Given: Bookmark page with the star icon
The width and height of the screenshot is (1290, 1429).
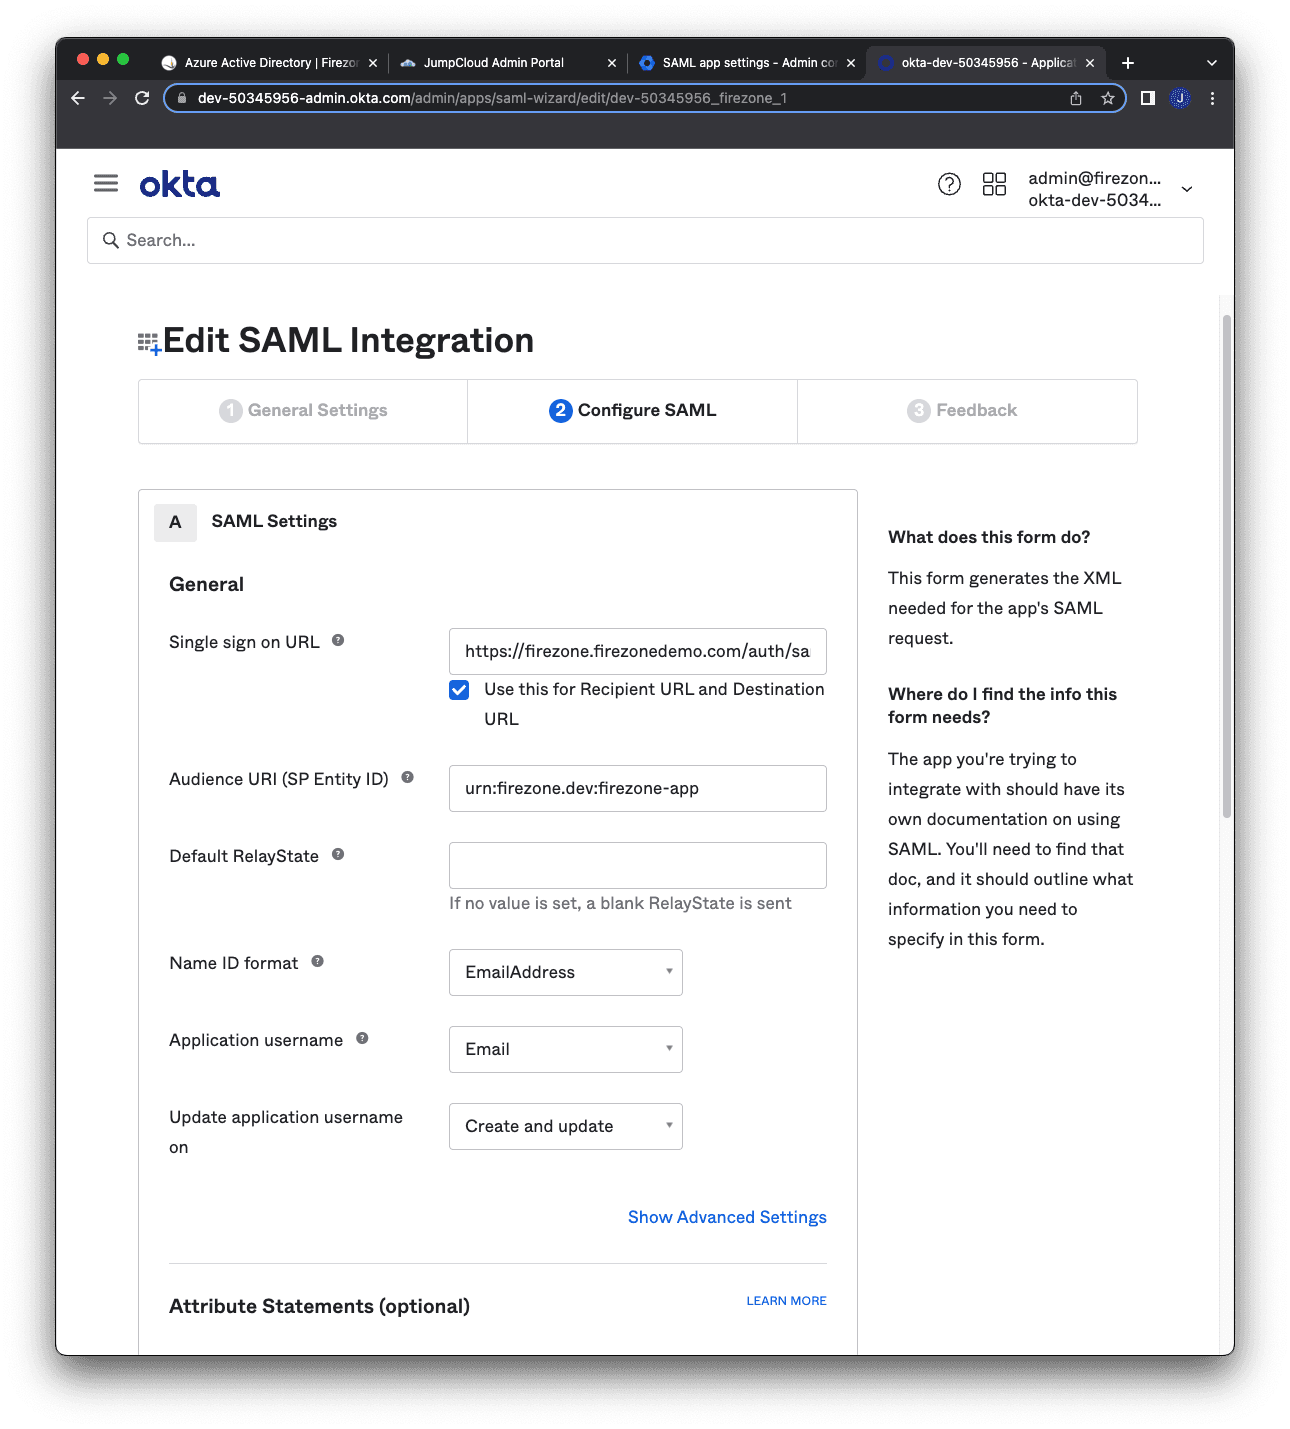Looking at the screenshot, I should click(1108, 98).
